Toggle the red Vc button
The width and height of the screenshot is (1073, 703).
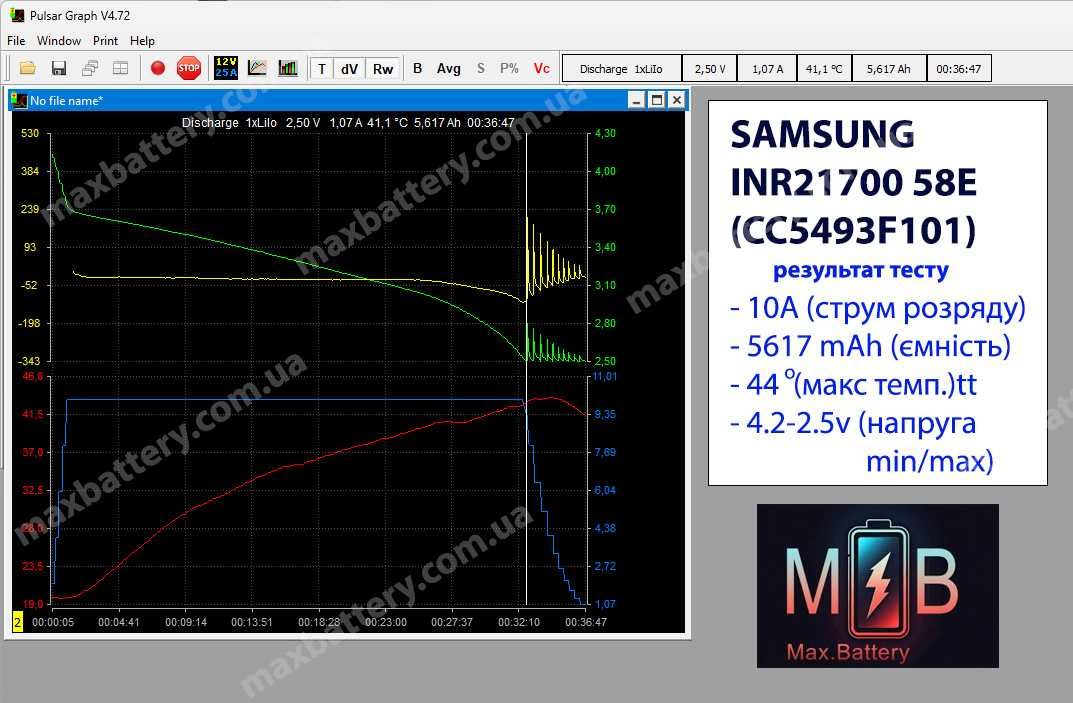coord(542,68)
